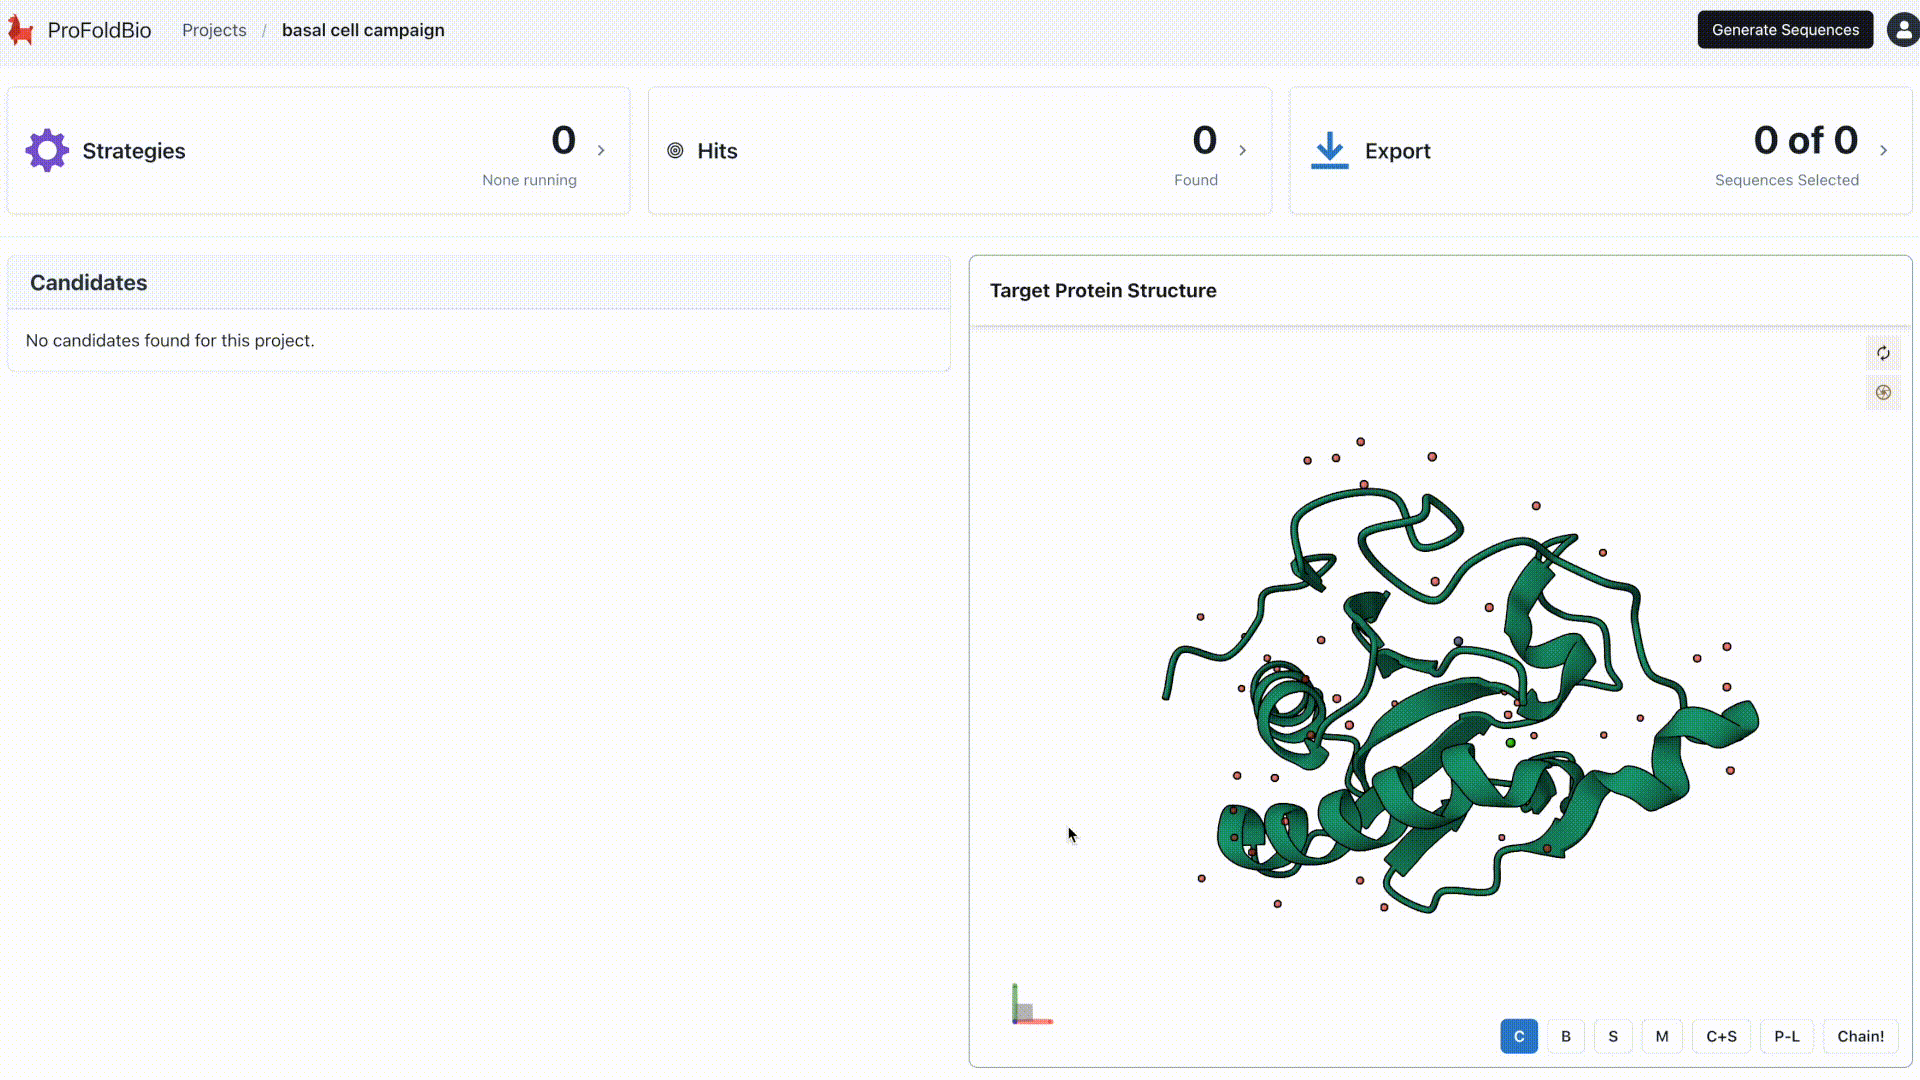Expand Strategies card with chevron arrow
1920x1080 pixels.
(x=601, y=151)
